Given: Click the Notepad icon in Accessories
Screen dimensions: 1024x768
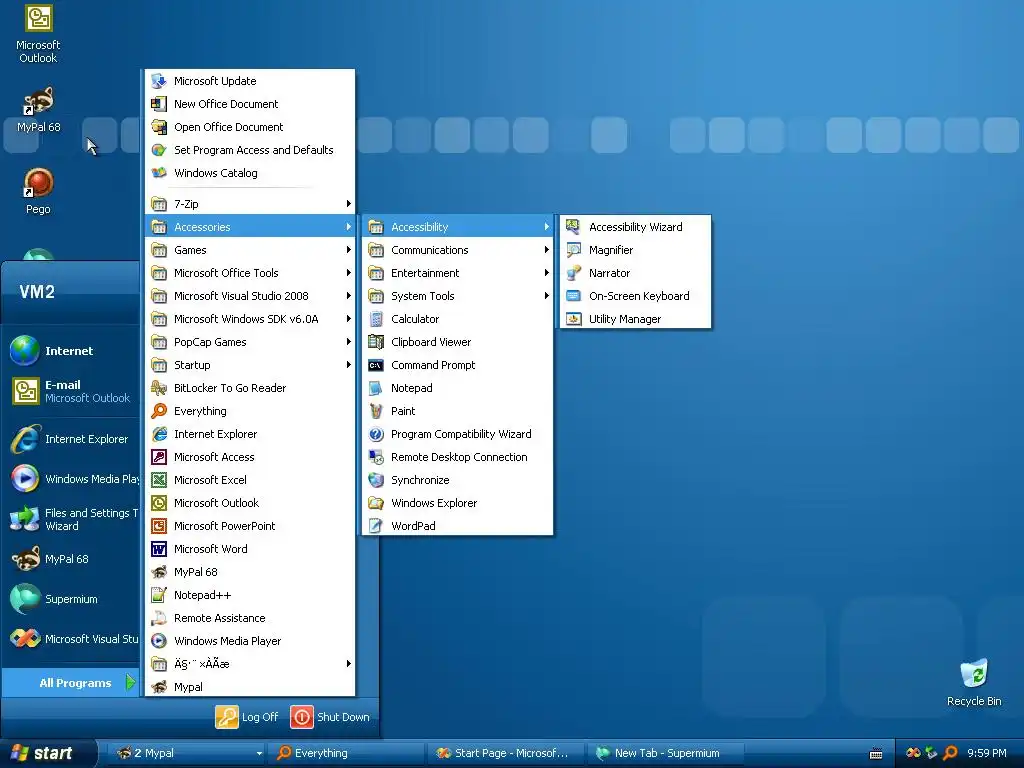Looking at the screenshot, I should [376, 388].
